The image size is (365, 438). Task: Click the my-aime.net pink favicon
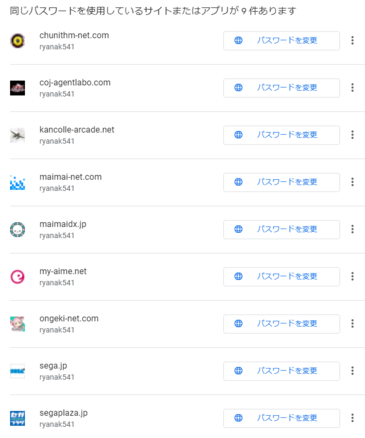click(18, 277)
